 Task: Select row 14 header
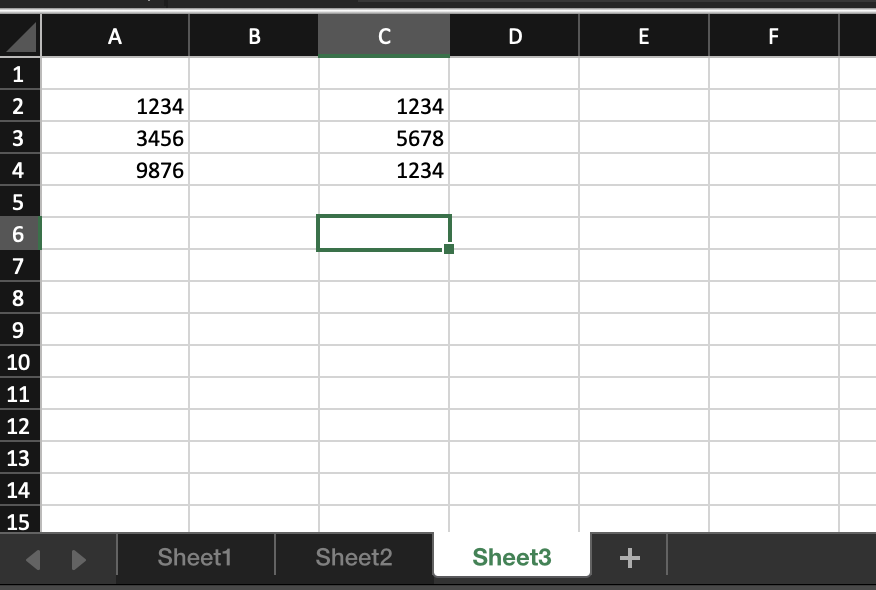[x=20, y=490]
